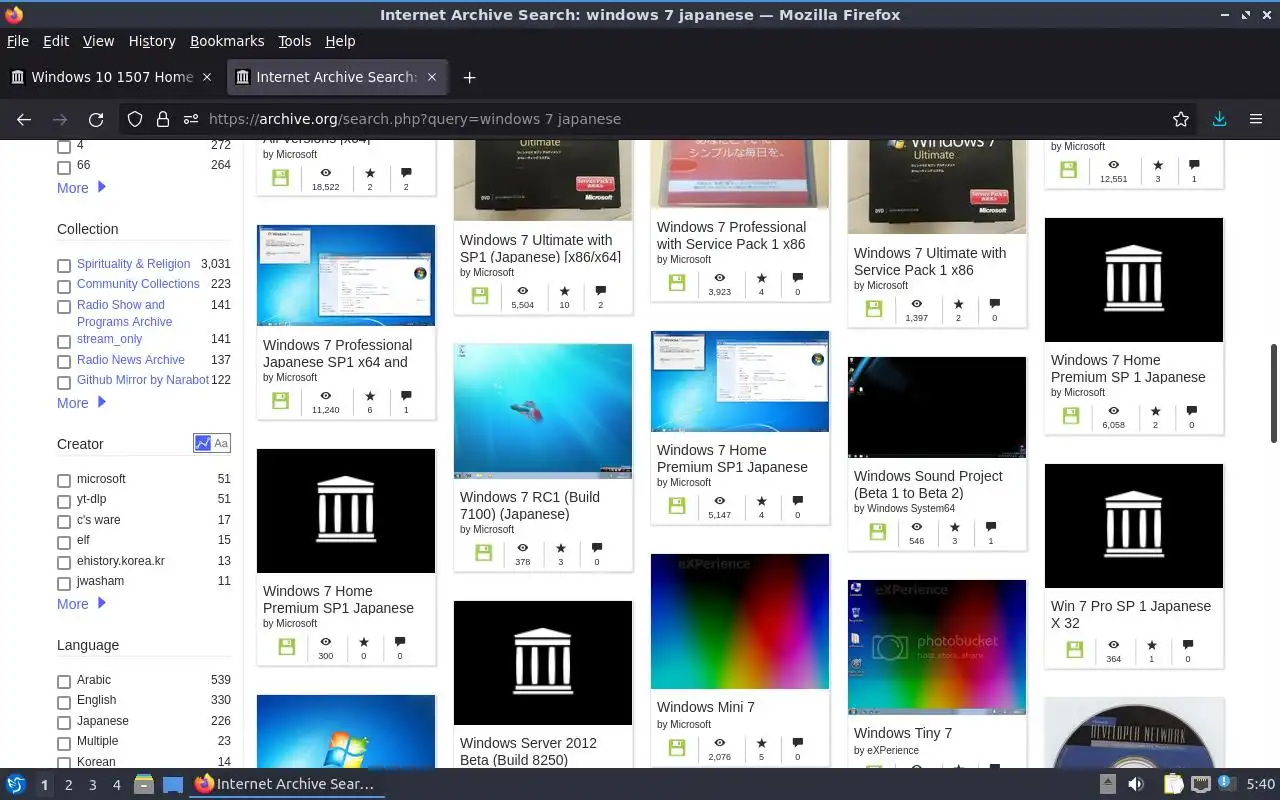Click the favorites star under Windows 7 Ultimate with SP1 (Japanese)

(564, 291)
